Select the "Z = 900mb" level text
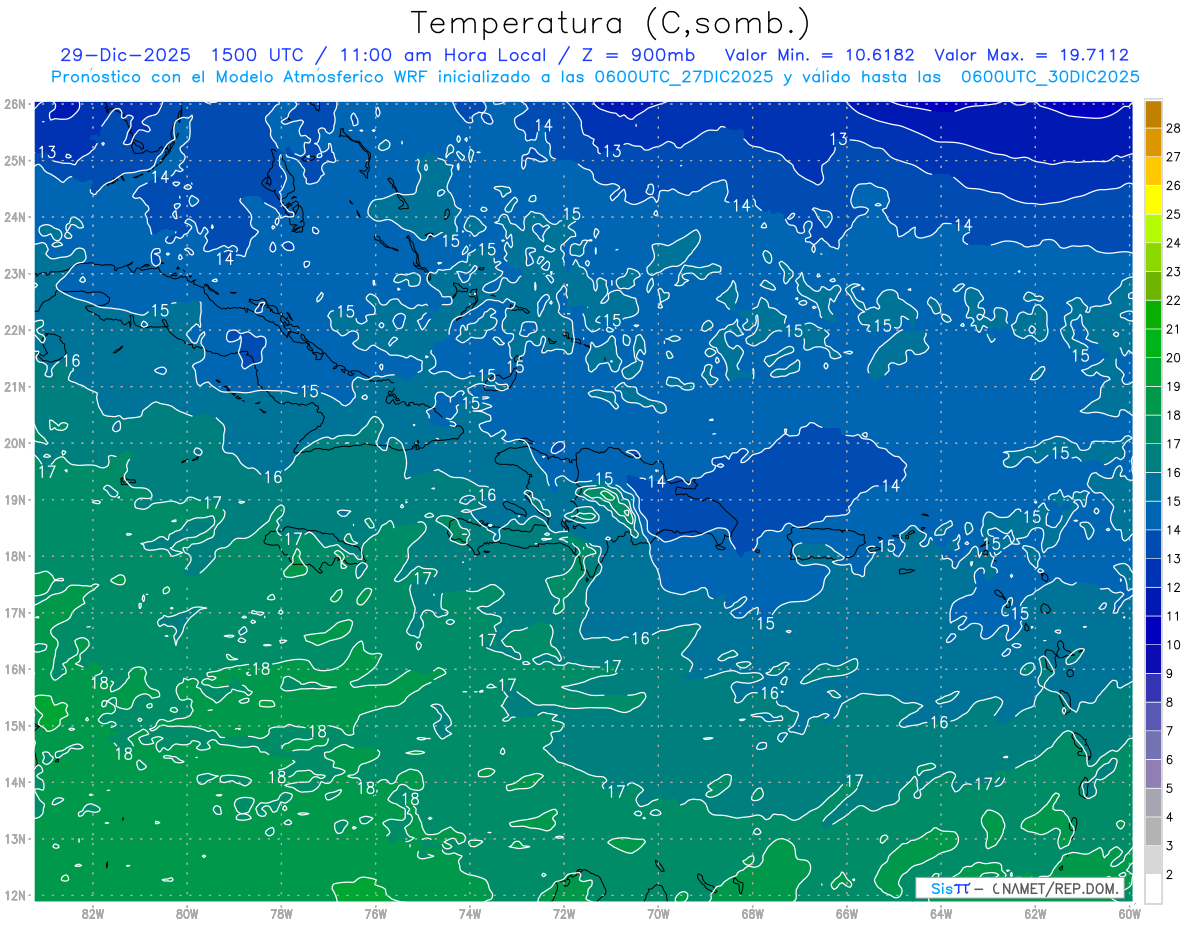The width and height of the screenshot is (1200, 927). (x=638, y=55)
